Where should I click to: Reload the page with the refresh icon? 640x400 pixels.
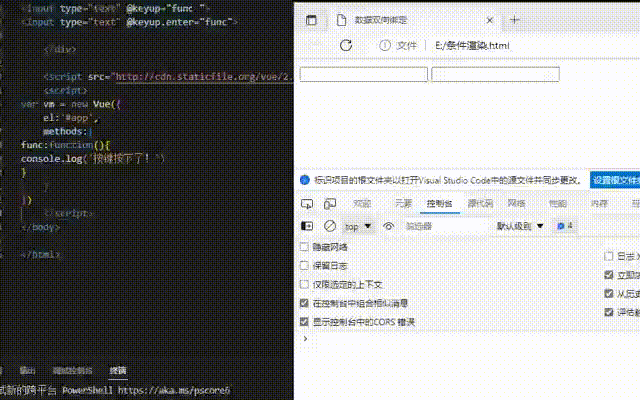pos(346,45)
